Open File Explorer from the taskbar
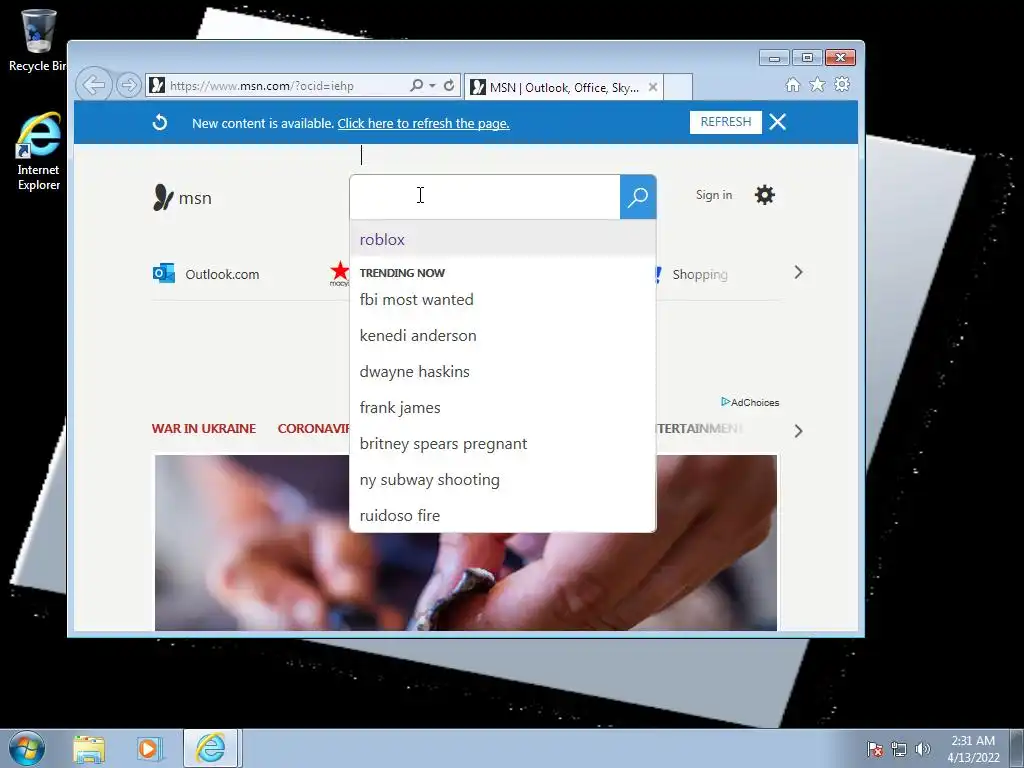Viewport: 1024px width, 768px height. point(89,749)
